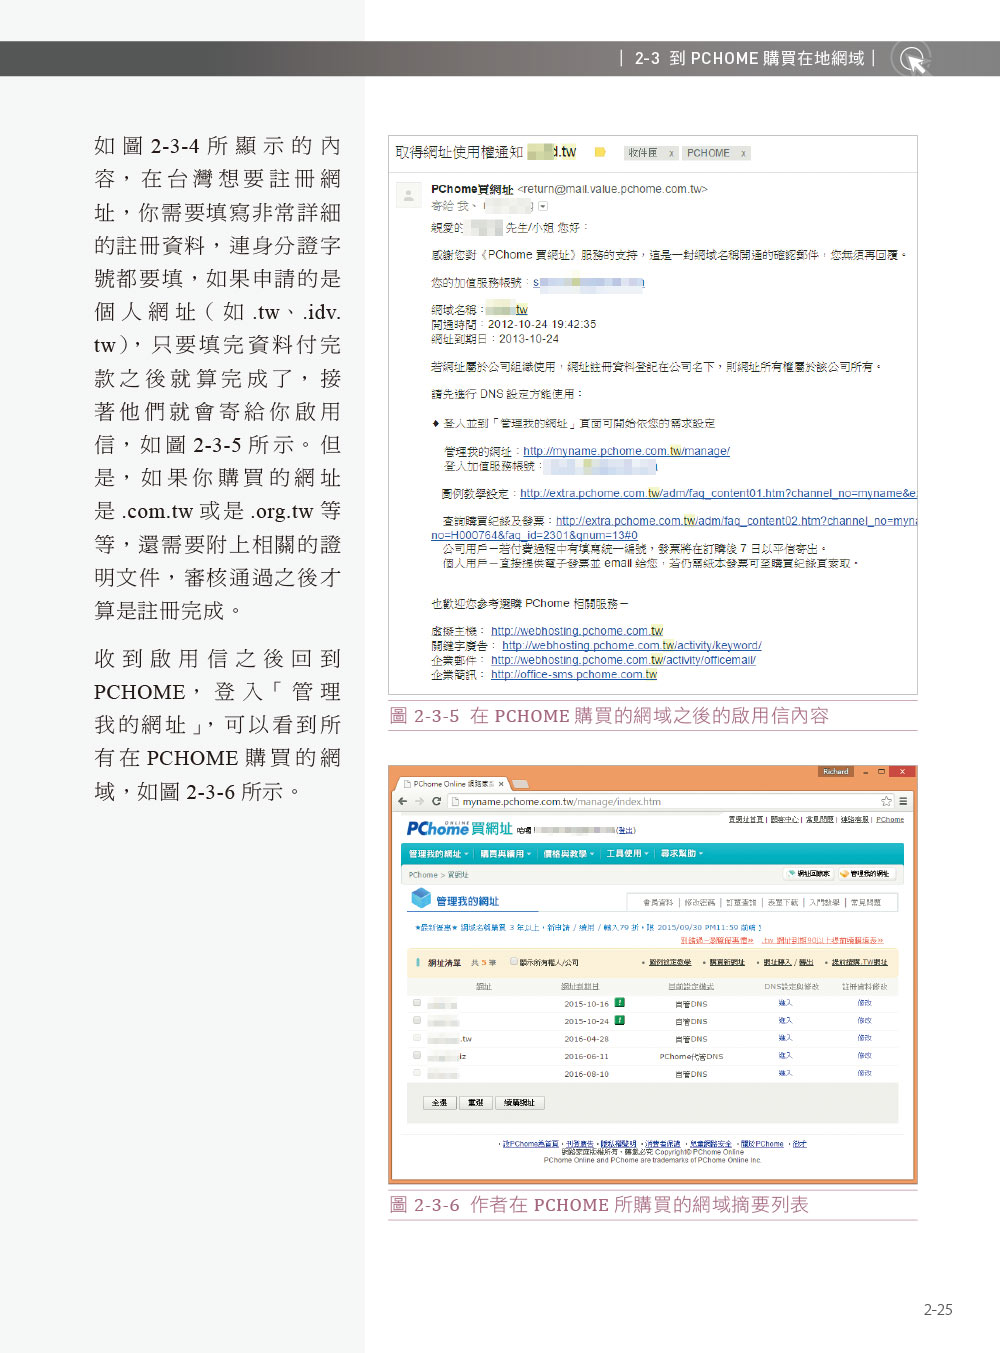1000x1353 pixels.
Task: Click the 全選 button
Action: click(x=440, y=1102)
